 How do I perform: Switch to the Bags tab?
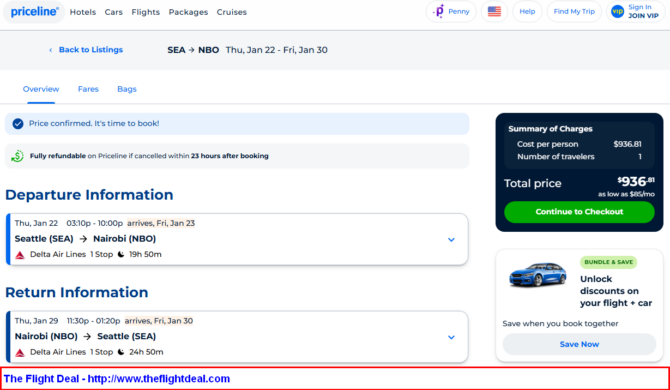[127, 89]
